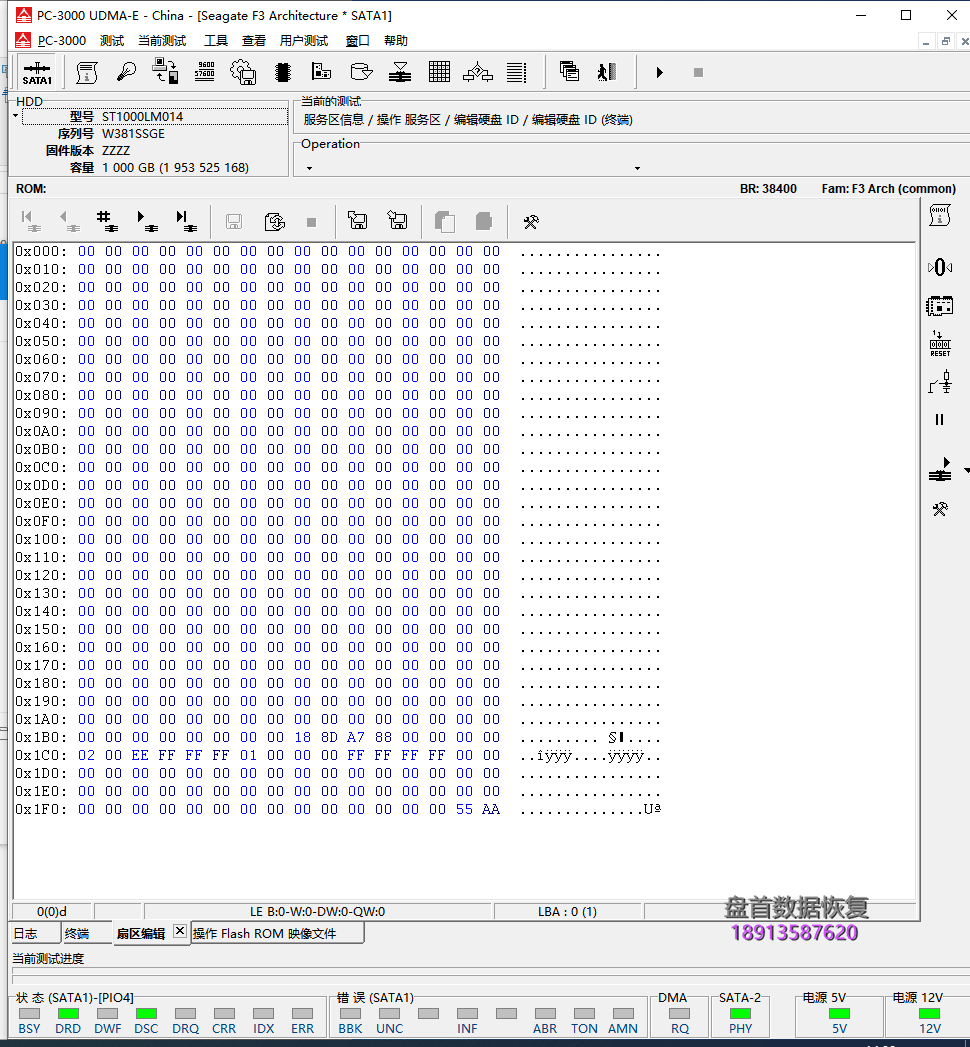This screenshot has height=1047, width=970.
Task: Open dropdown arrow beside play-platters sidebar icon
Action: 966,471
